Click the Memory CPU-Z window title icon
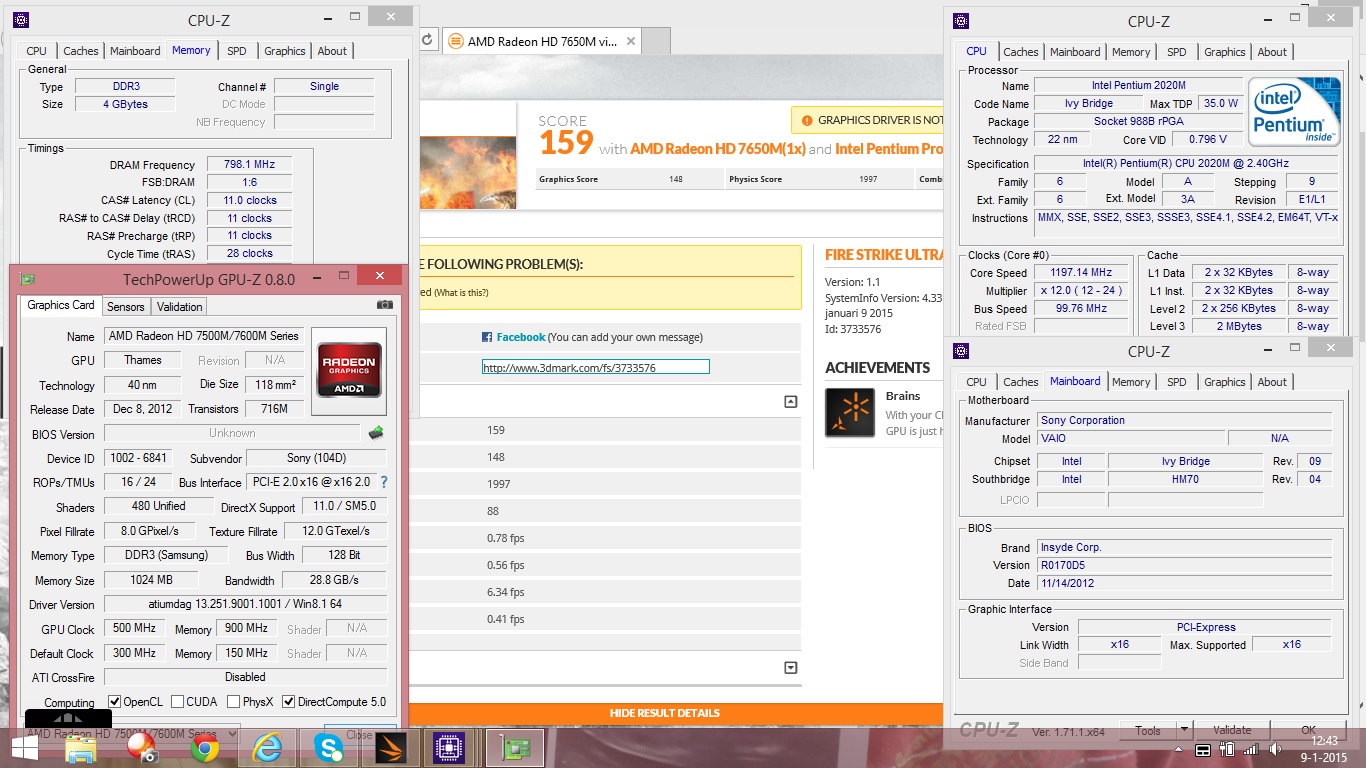The width and height of the screenshot is (1366, 768). tap(21, 20)
